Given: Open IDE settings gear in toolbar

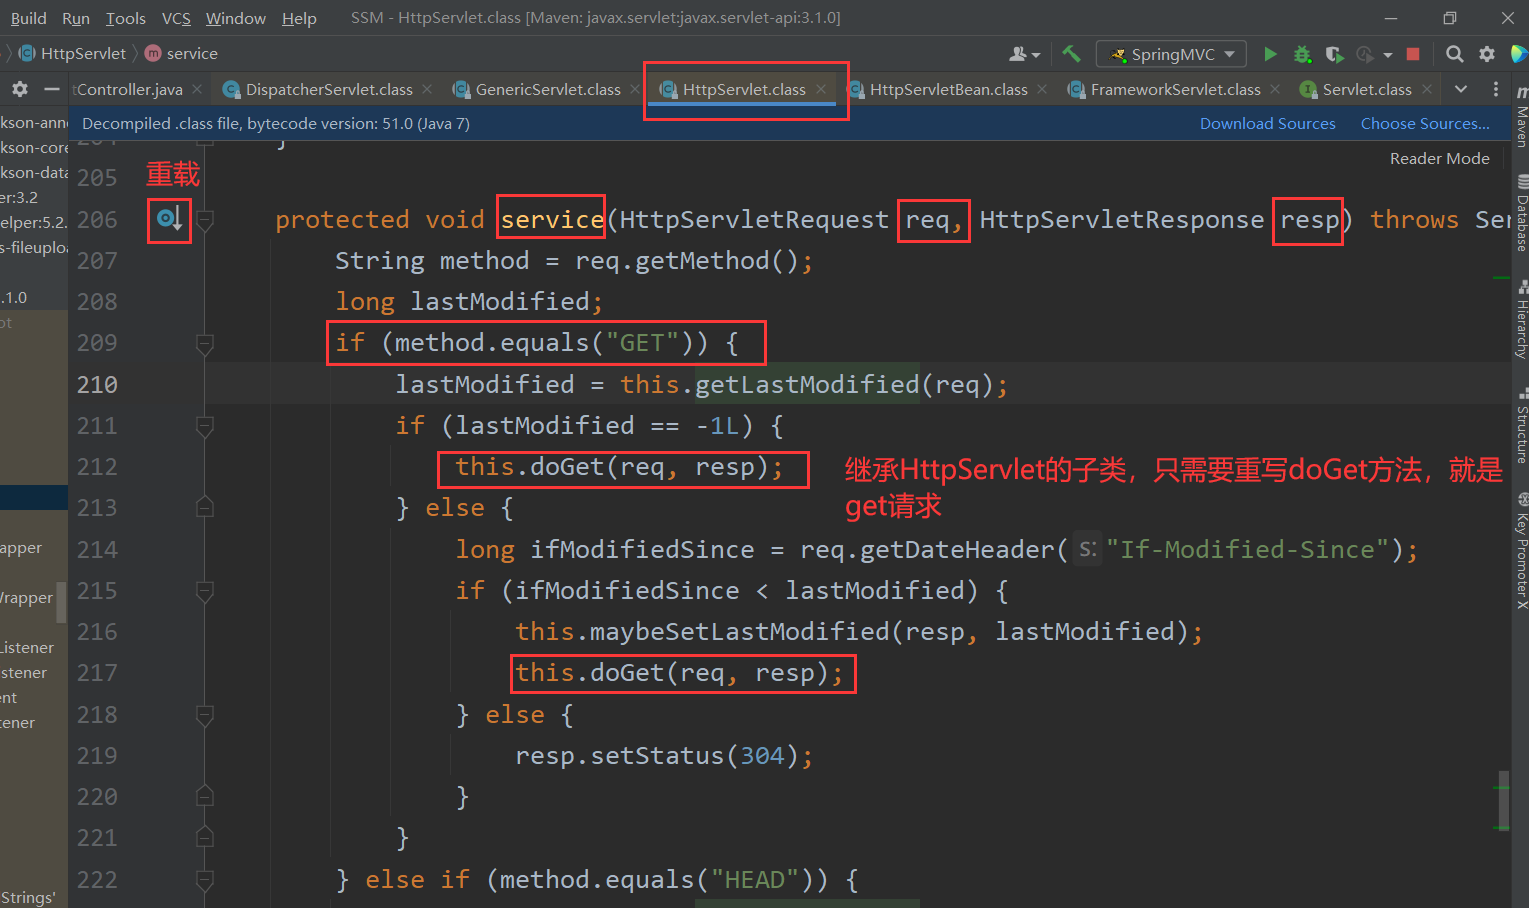Looking at the screenshot, I should coord(1487,54).
